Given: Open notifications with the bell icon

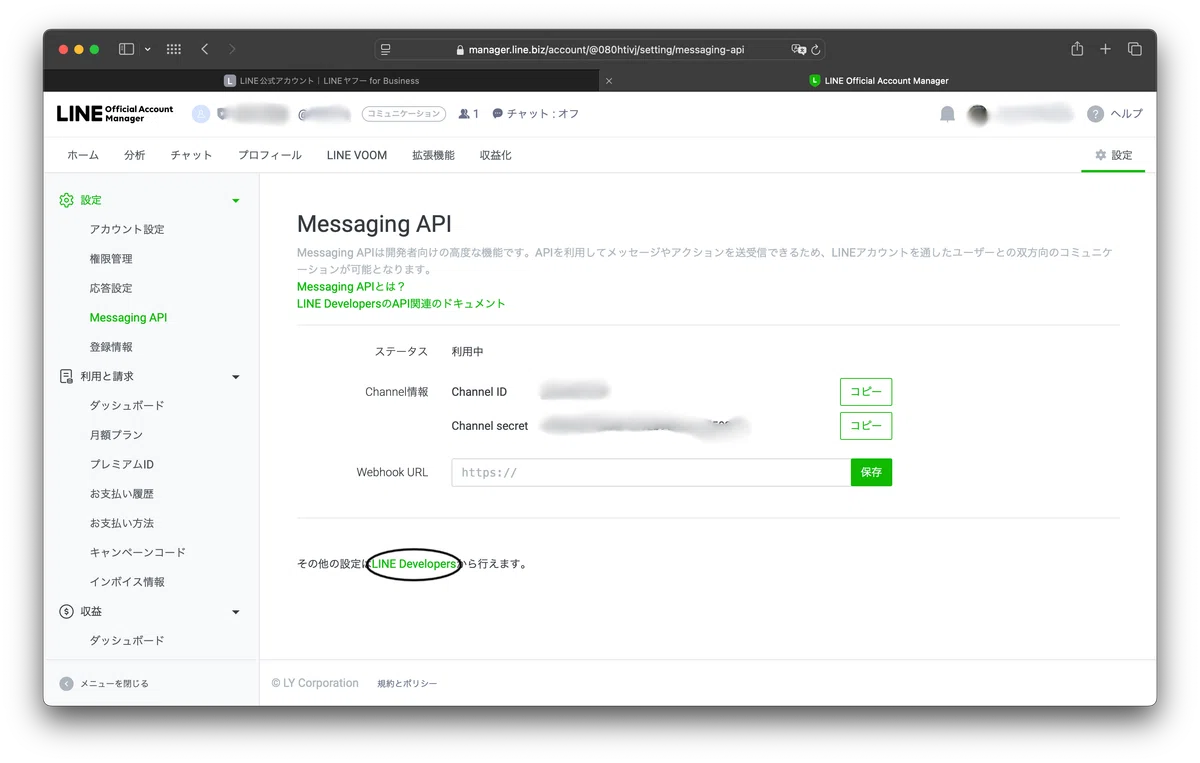Looking at the screenshot, I should pyautogui.click(x=947, y=114).
